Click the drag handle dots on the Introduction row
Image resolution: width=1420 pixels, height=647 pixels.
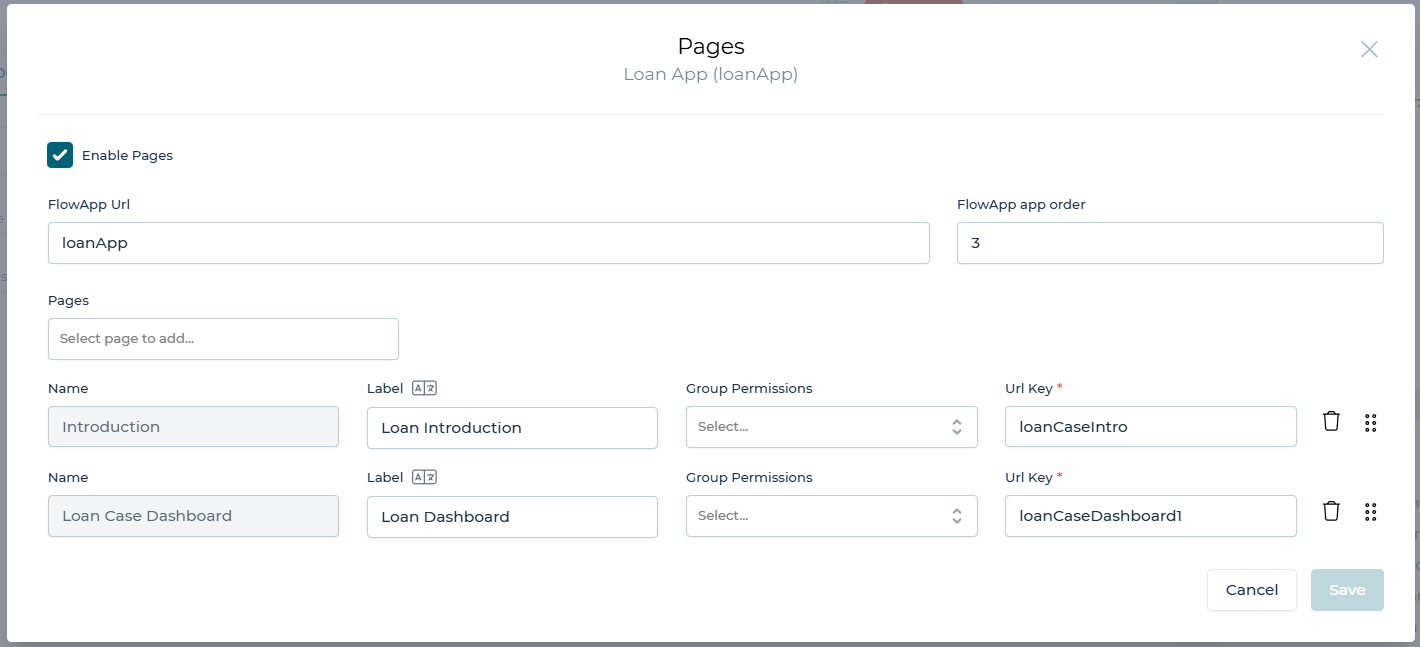[x=1371, y=423]
